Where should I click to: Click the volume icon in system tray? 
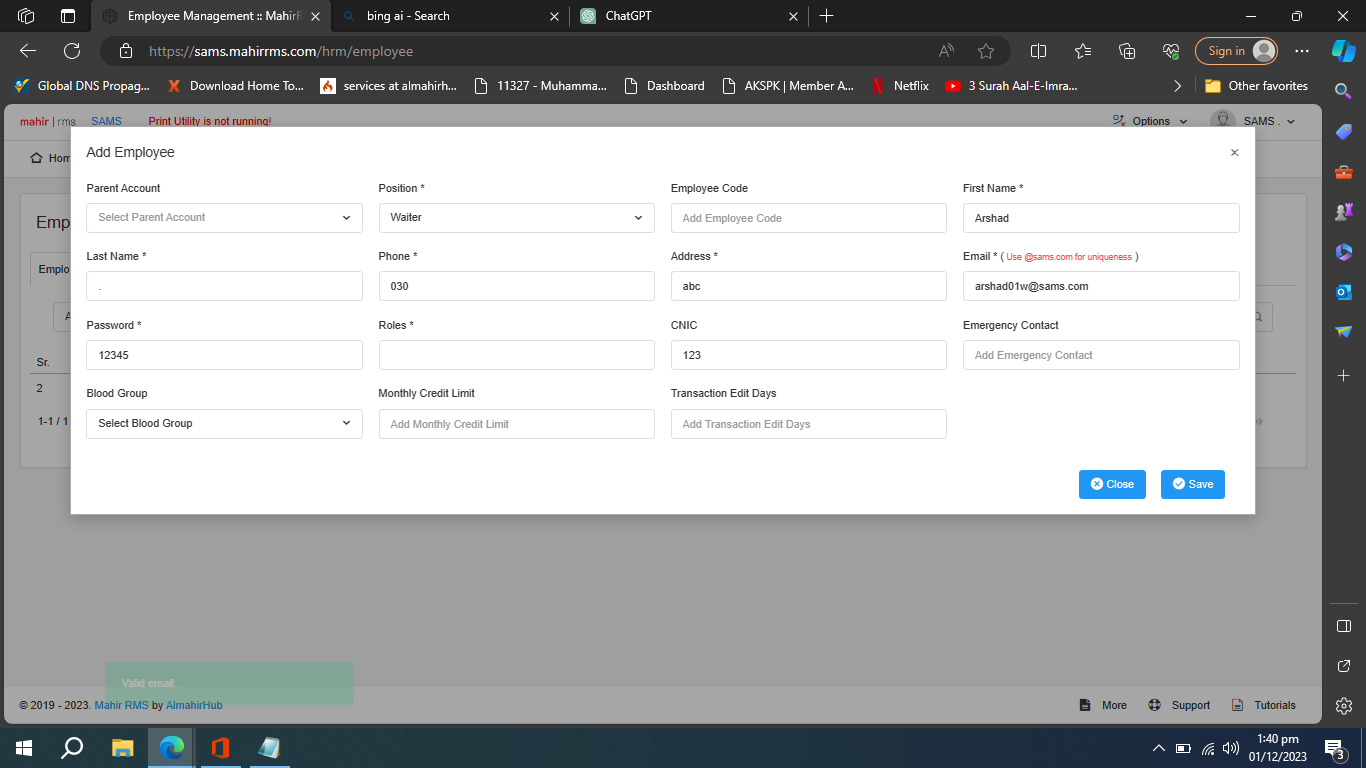tap(1231, 748)
